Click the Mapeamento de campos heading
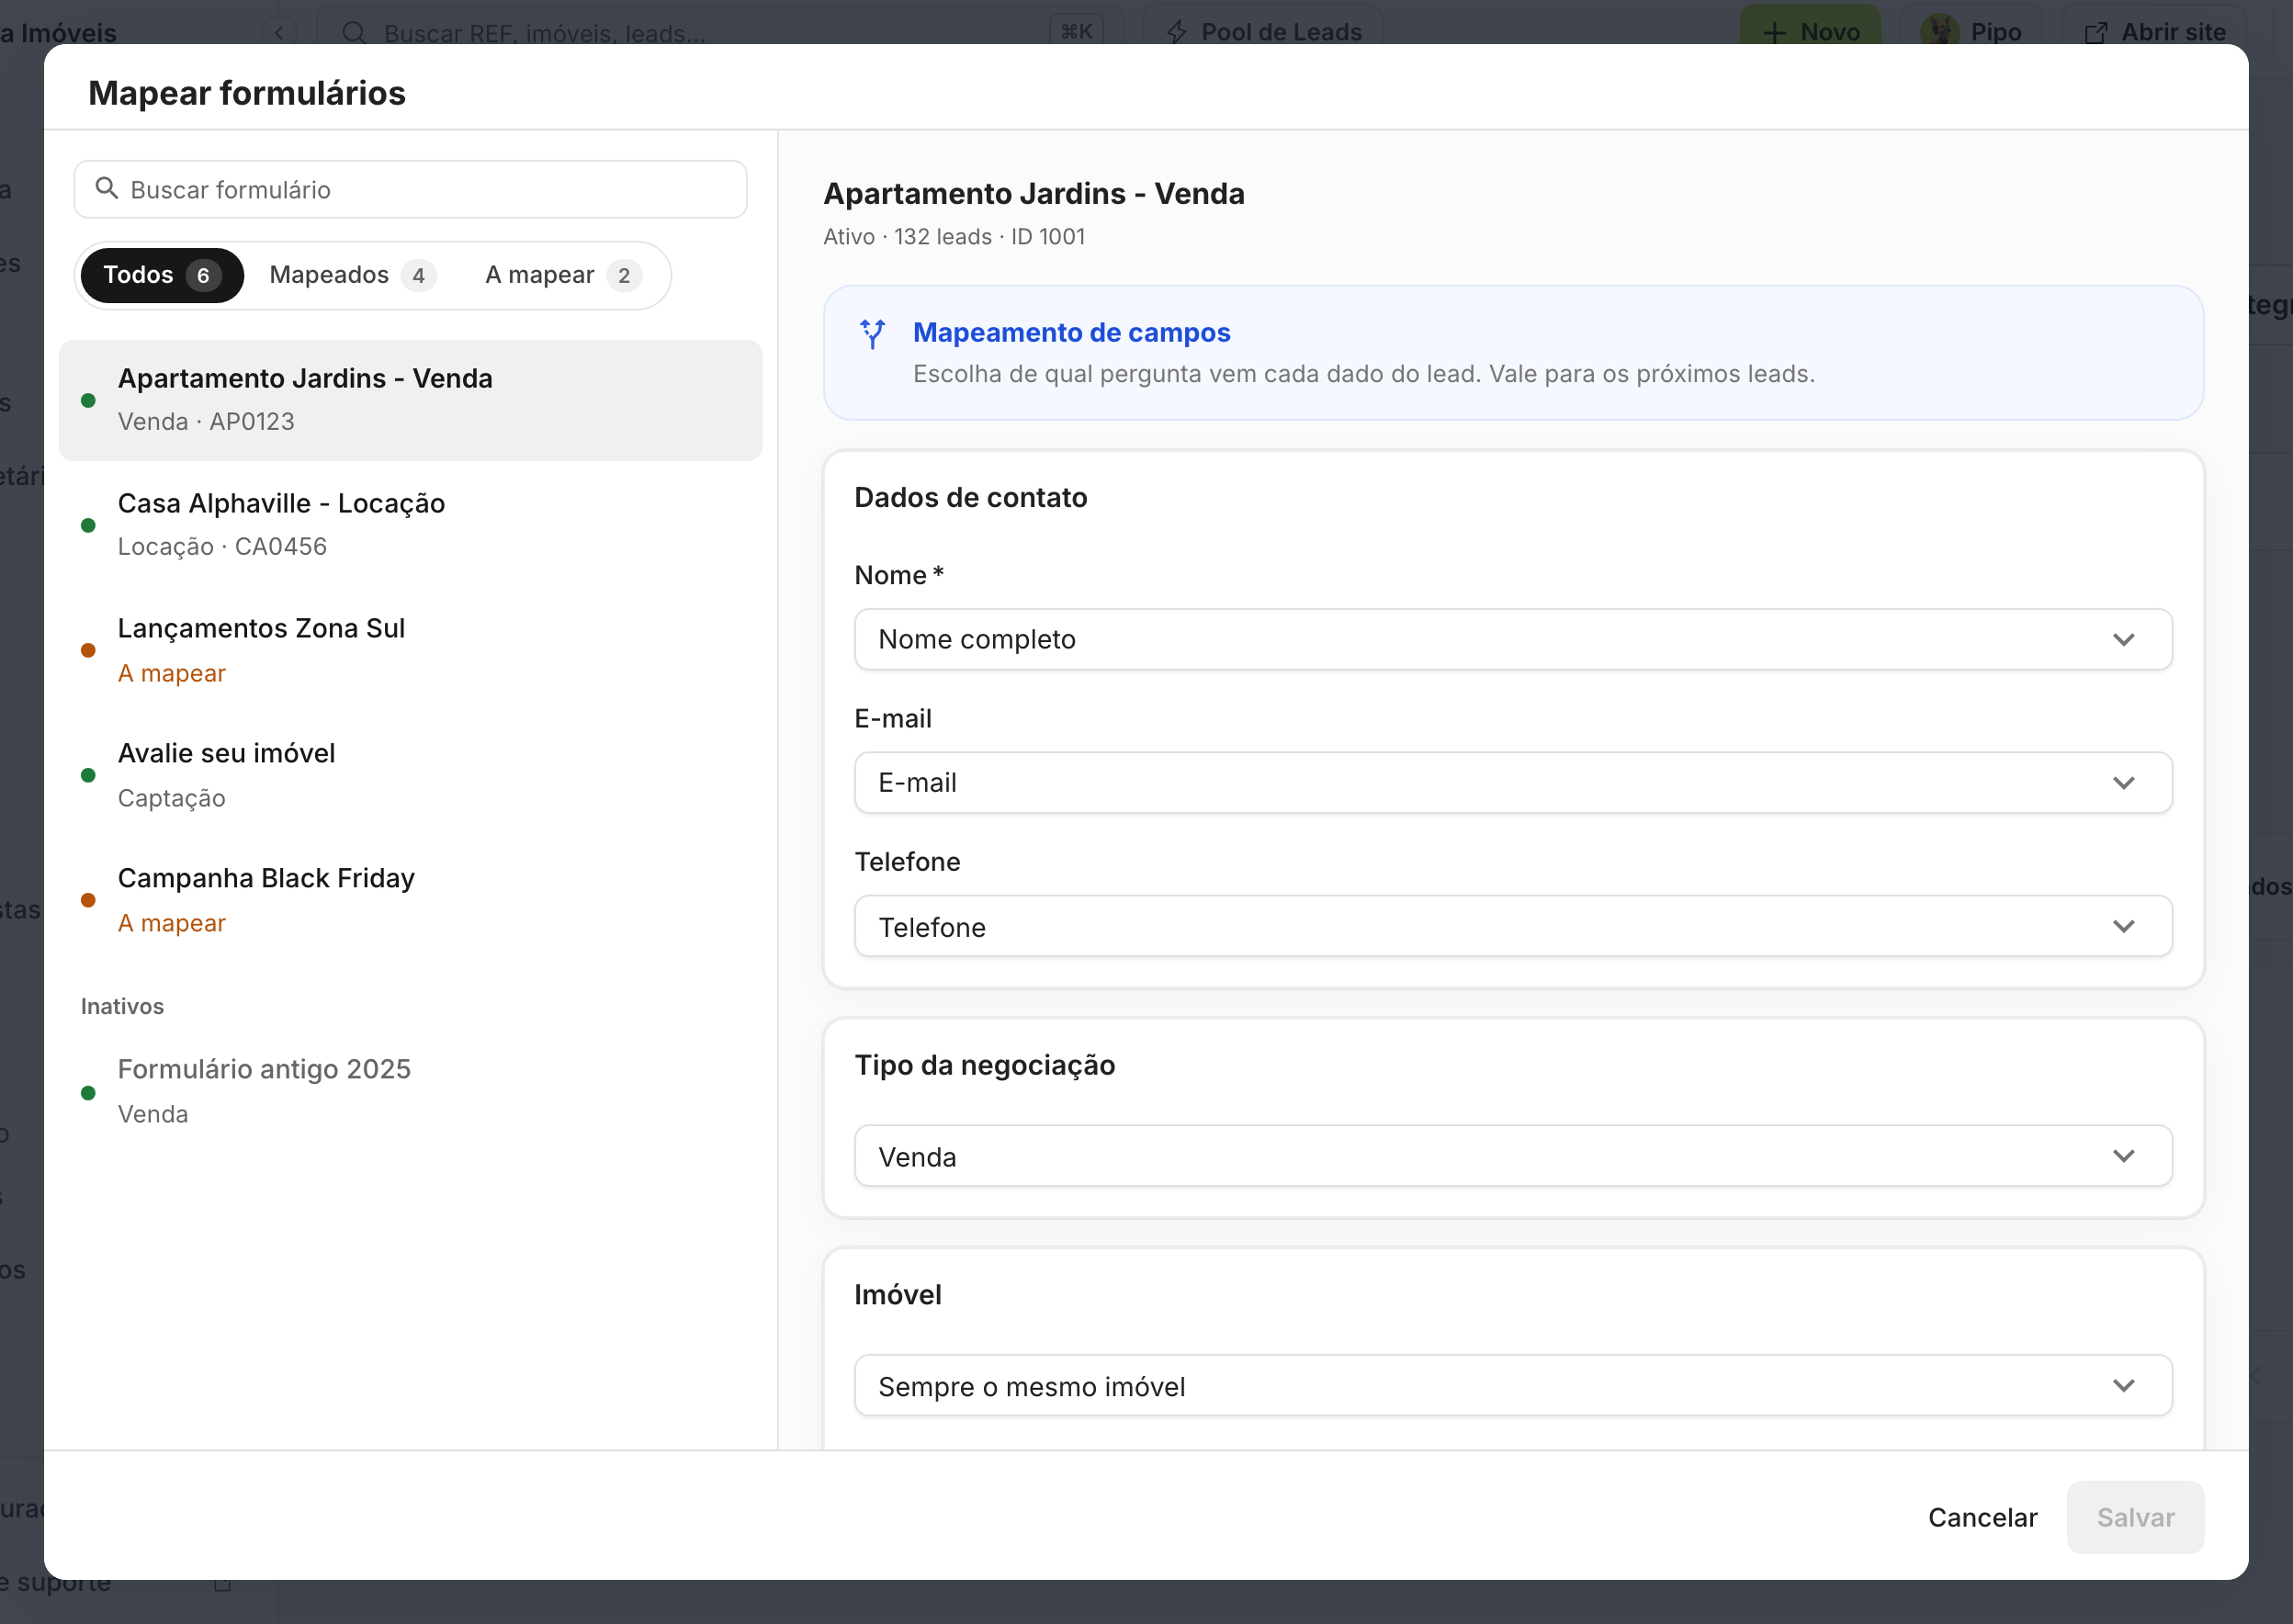Viewport: 2293px width, 1624px height. point(1071,332)
